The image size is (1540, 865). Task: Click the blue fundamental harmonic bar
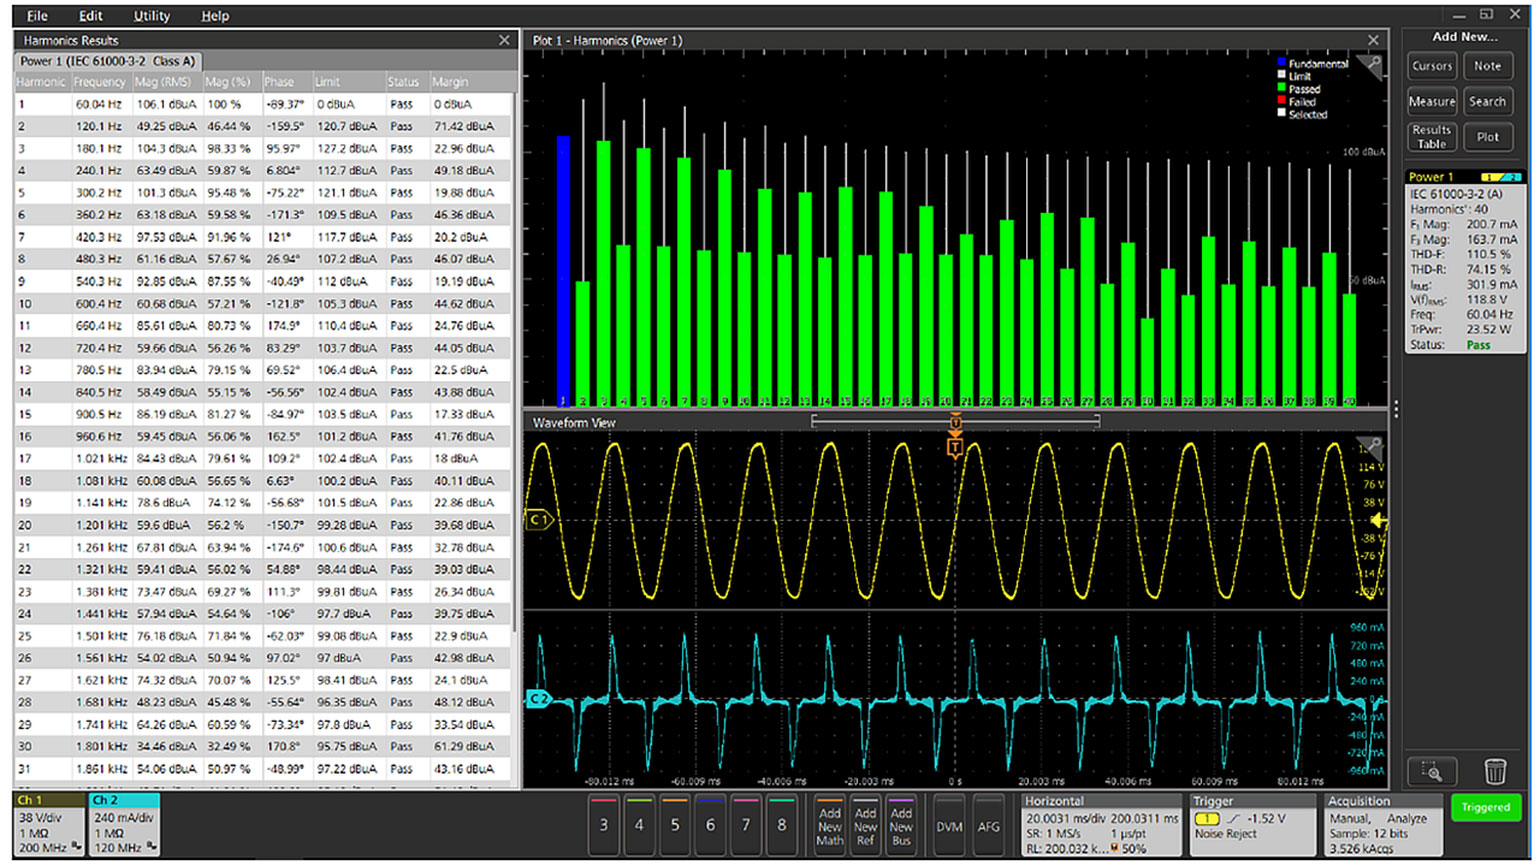pyautogui.click(x=563, y=270)
